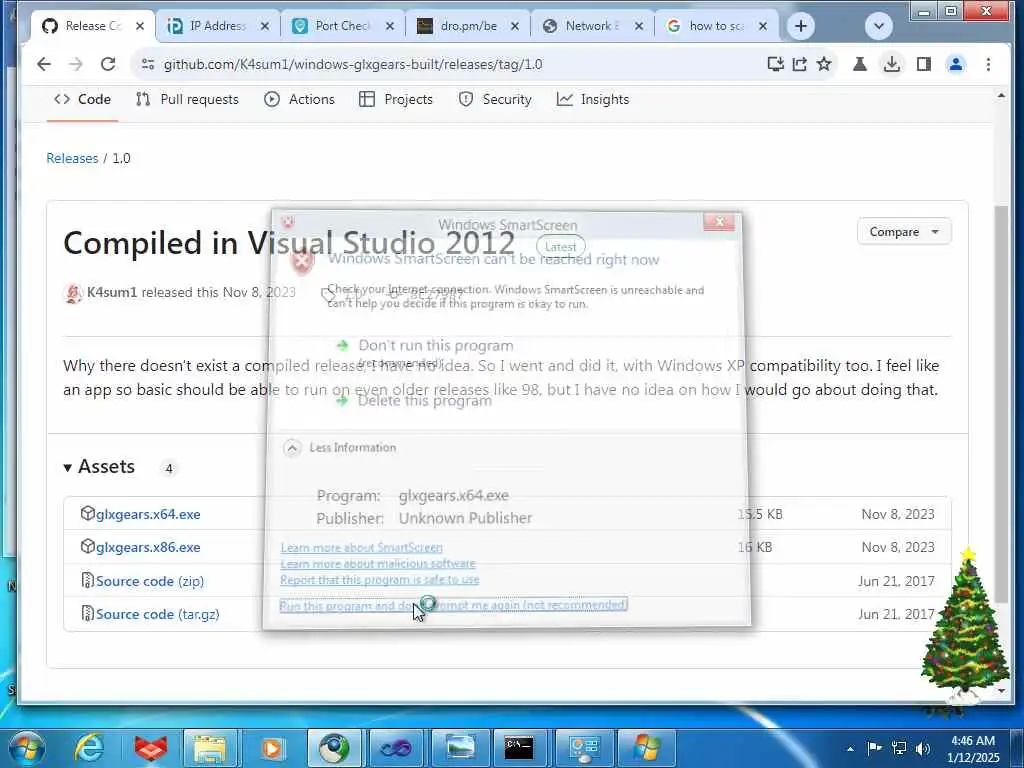Click 'Learn more about malicious software' link

point(377,564)
